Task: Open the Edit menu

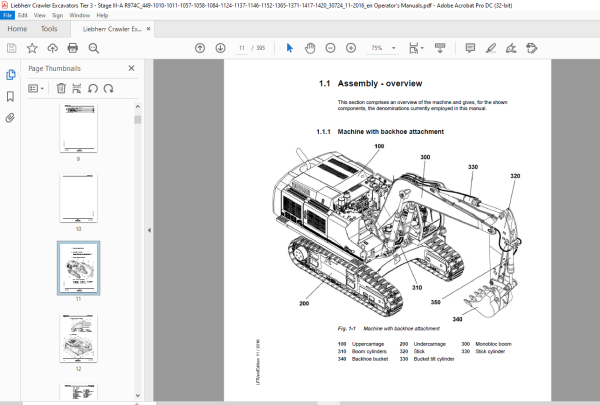Action: 23,15
